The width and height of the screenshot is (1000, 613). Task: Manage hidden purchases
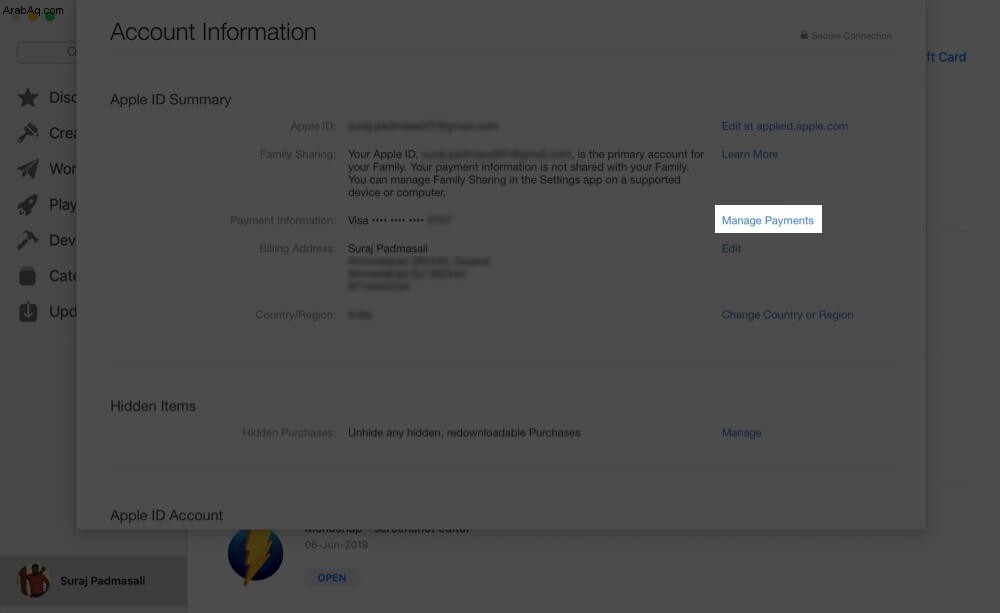pyautogui.click(x=741, y=432)
